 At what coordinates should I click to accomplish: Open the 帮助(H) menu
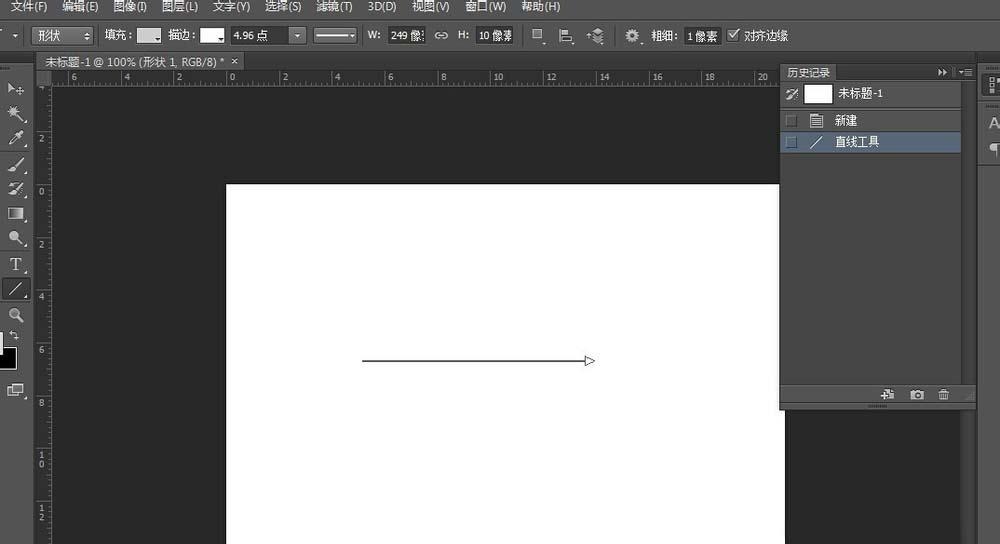point(540,6)
